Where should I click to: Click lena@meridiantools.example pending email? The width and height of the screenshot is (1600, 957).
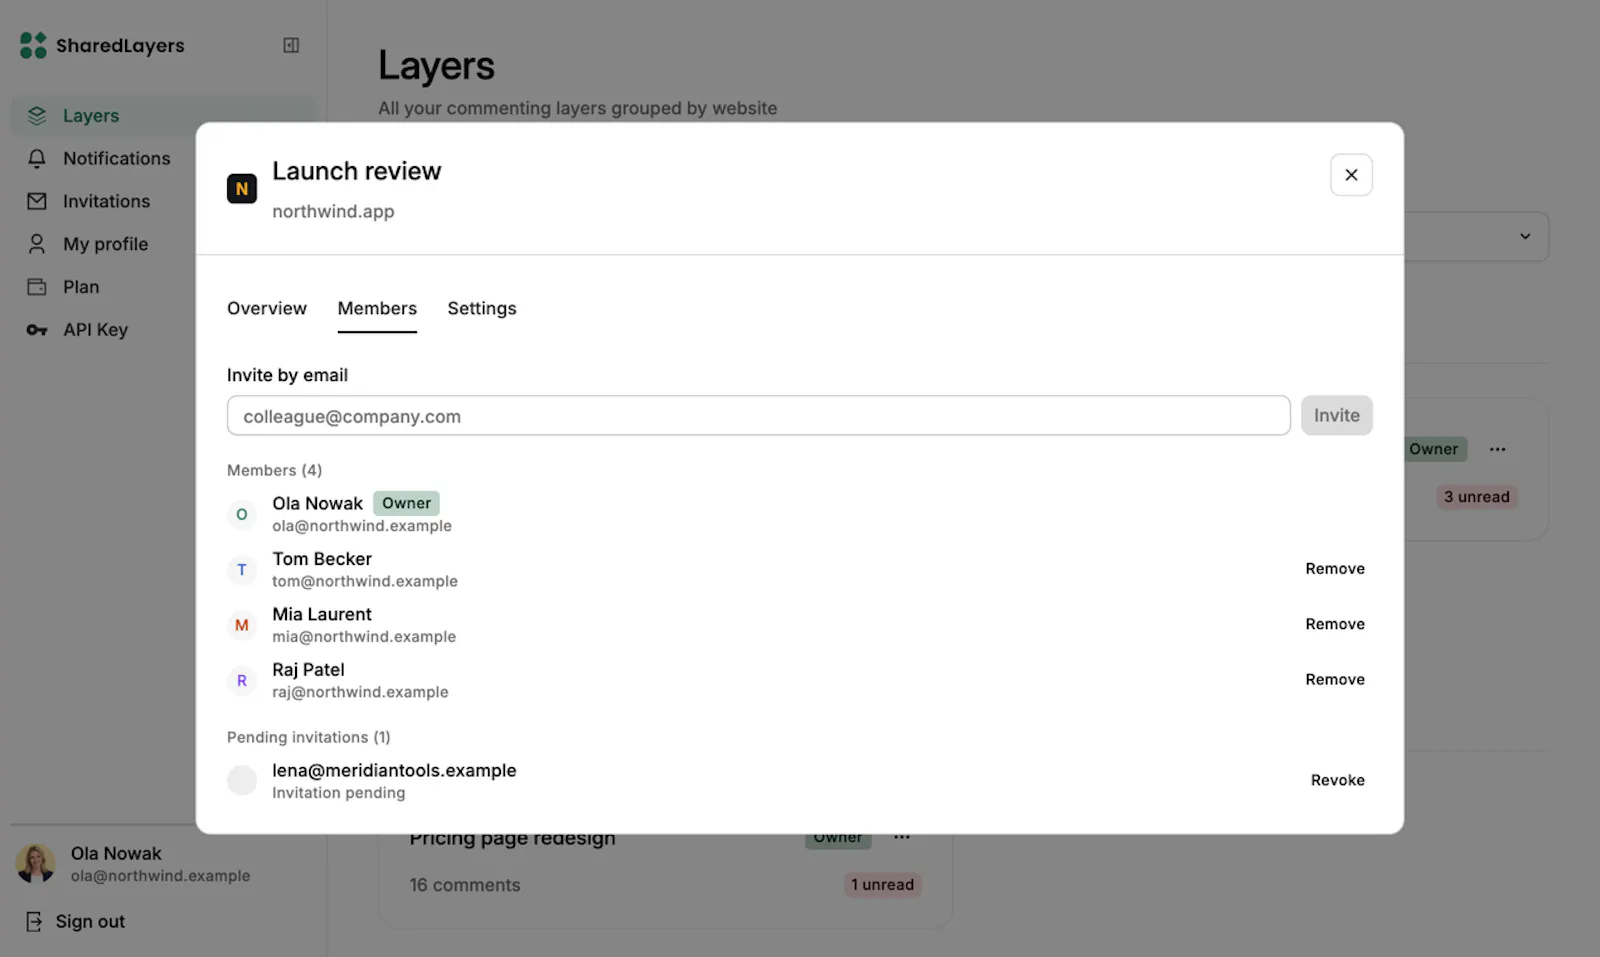[x=394, y=770]
